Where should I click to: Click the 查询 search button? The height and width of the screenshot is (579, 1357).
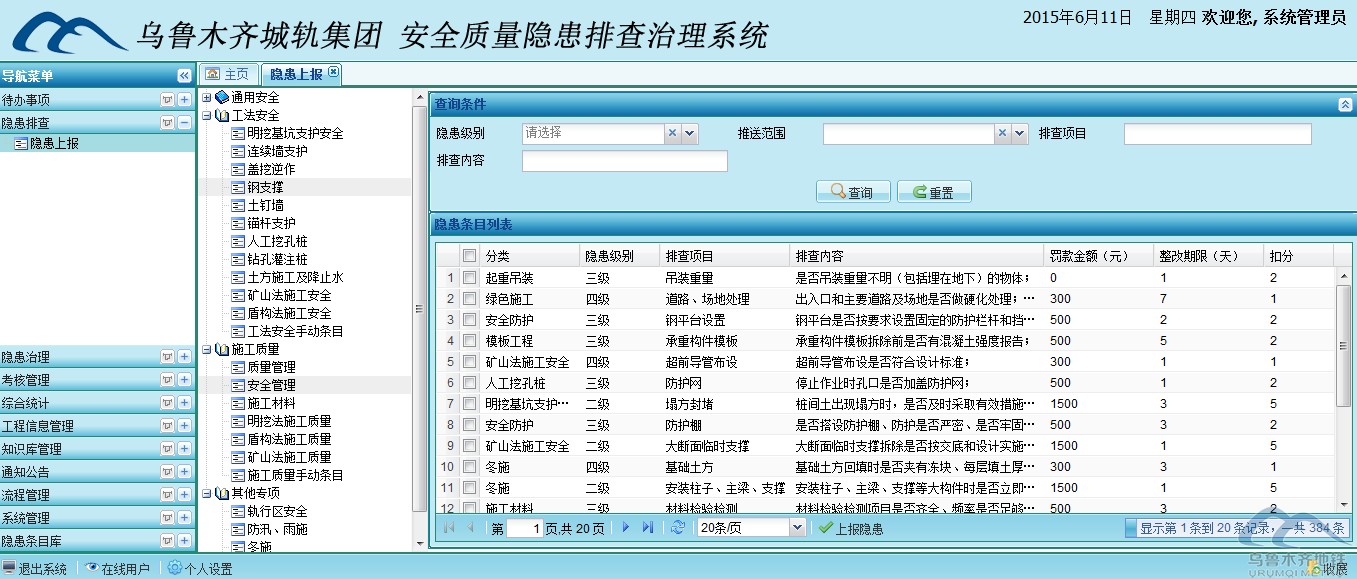[x=853, y=192]
